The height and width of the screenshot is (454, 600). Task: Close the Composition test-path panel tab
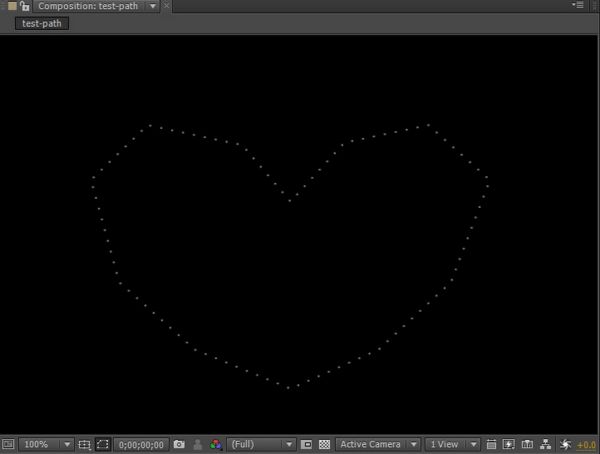(166, 6)
